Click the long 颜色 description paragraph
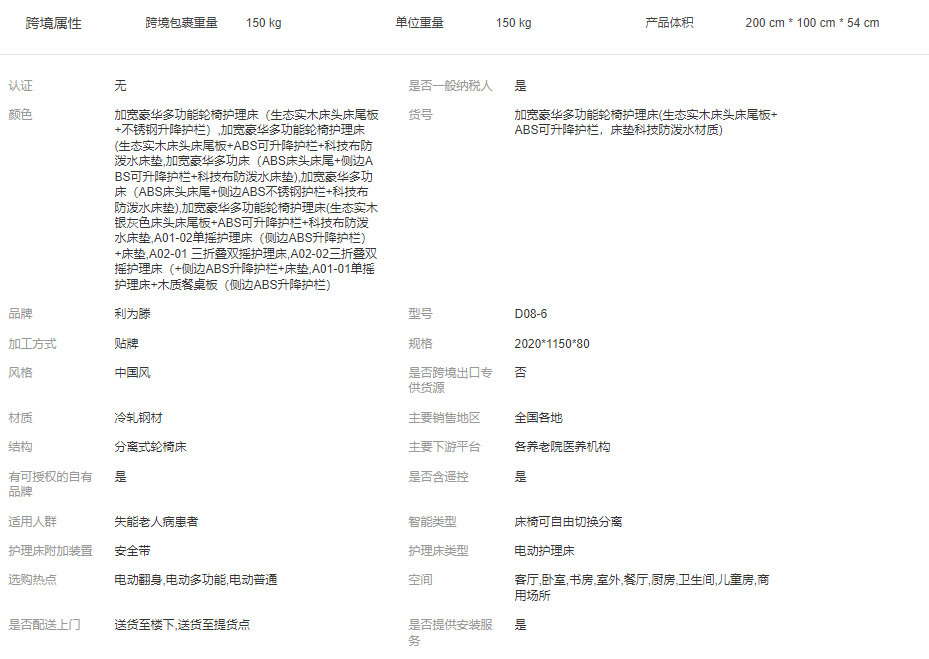Viewport: 929px width, 659px height. pos(246,200)
